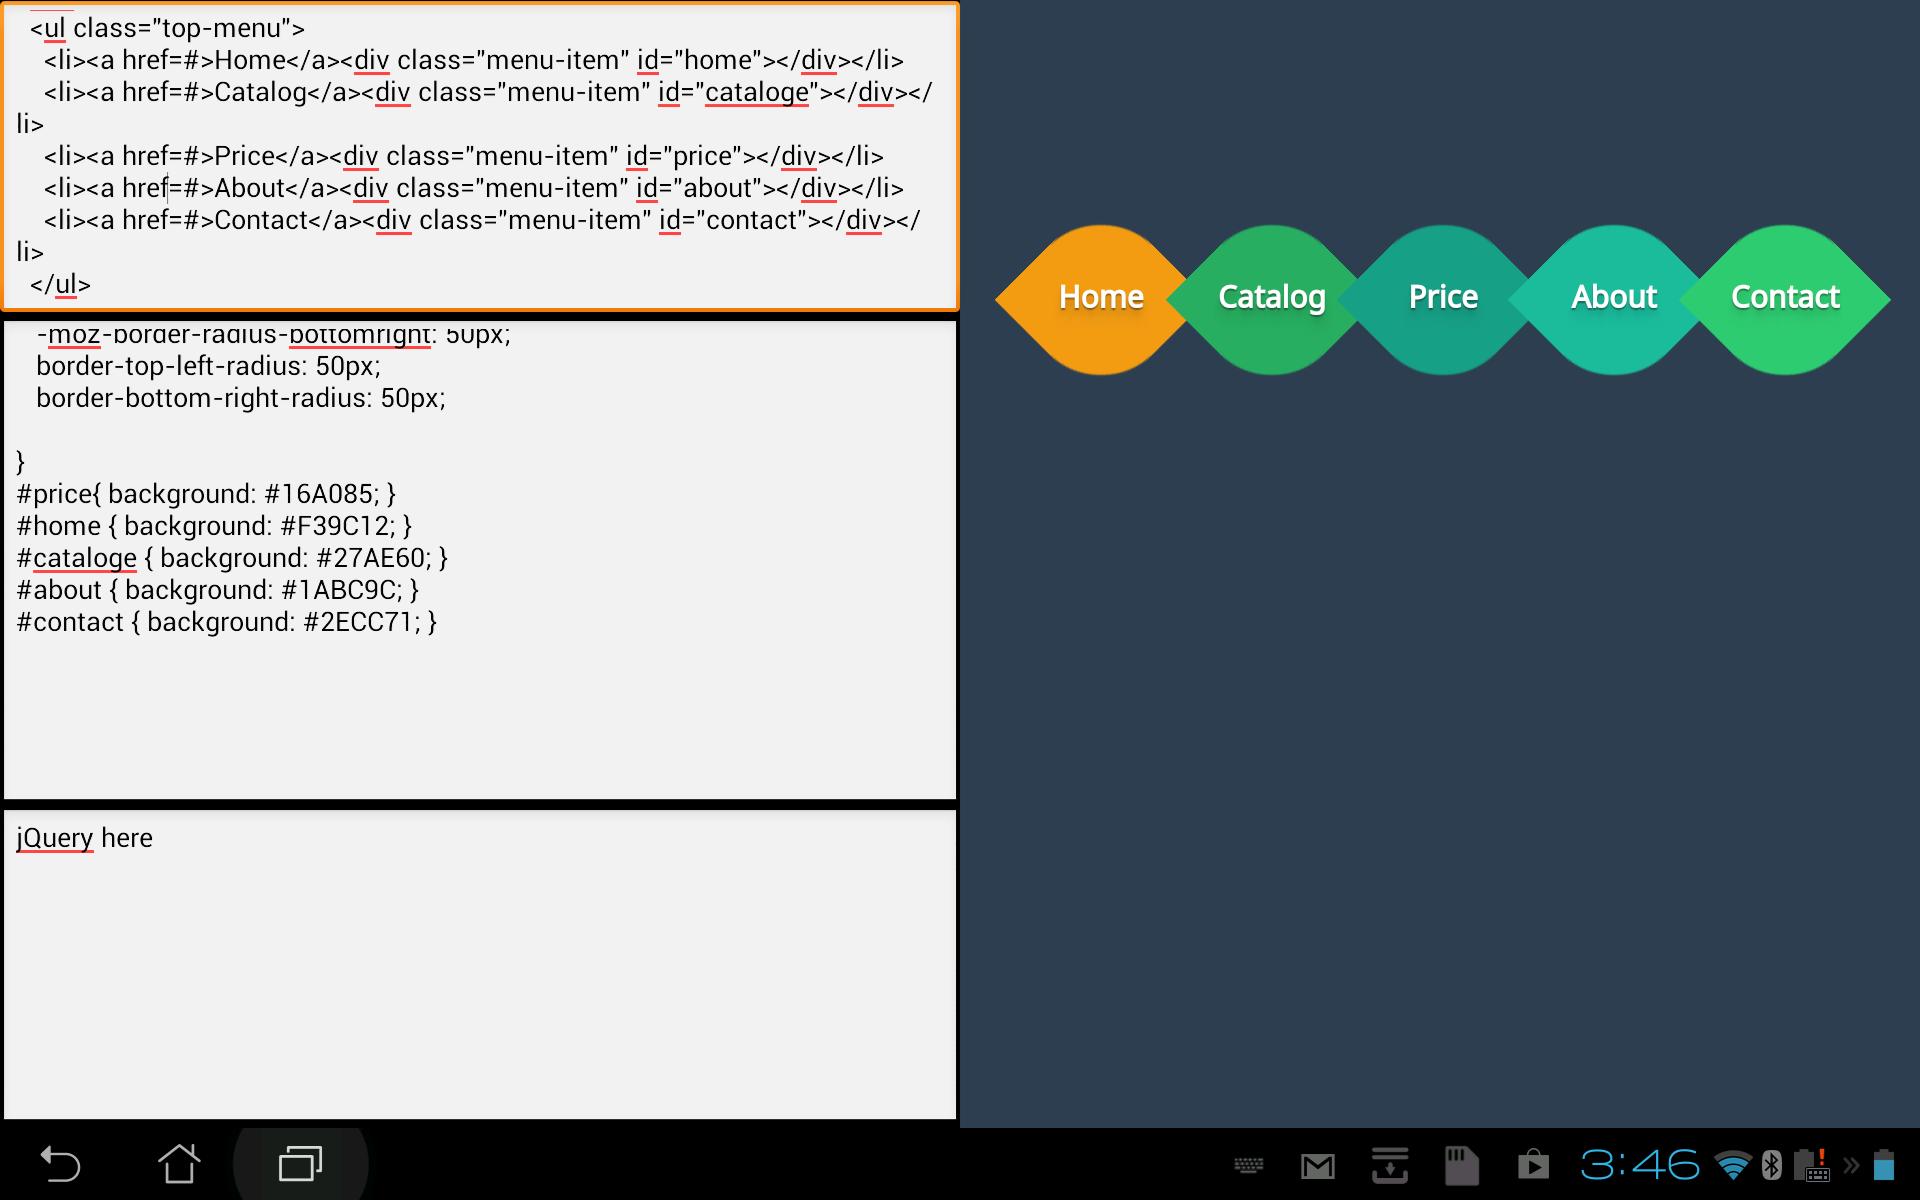The width and height of the screenshot is (1920, 1200).
Task: Tap the SD card notification icon
Action: click(1461, 1165)
